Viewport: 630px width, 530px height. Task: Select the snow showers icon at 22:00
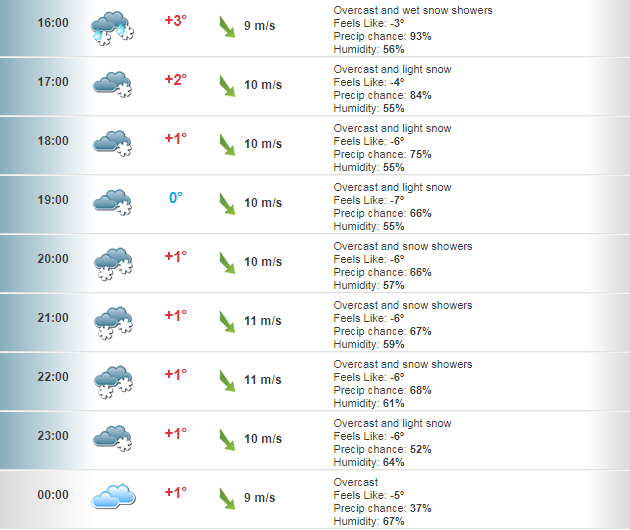pyautogui.click(x=113, y=382)
